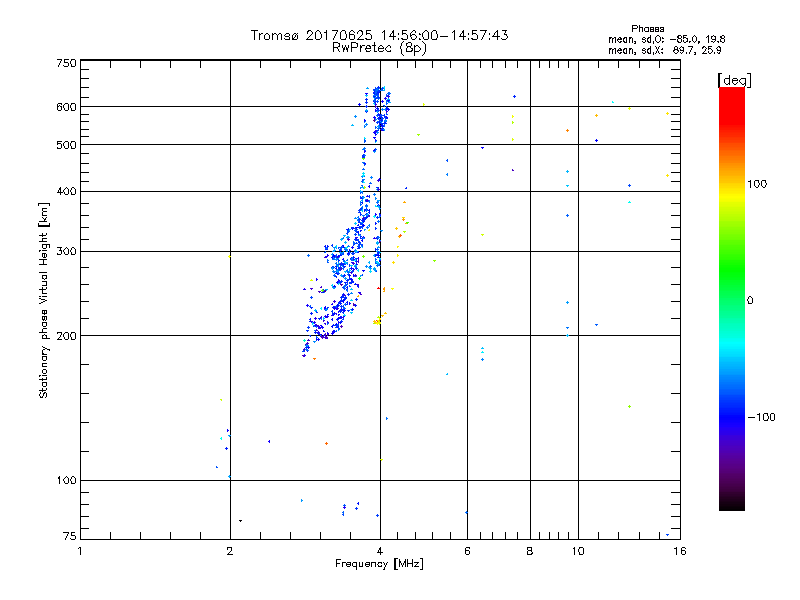Click the x-axis tick label '4'
Image resolution: width=800 pixels, height=600 pixels.
(x=380, y=551)
